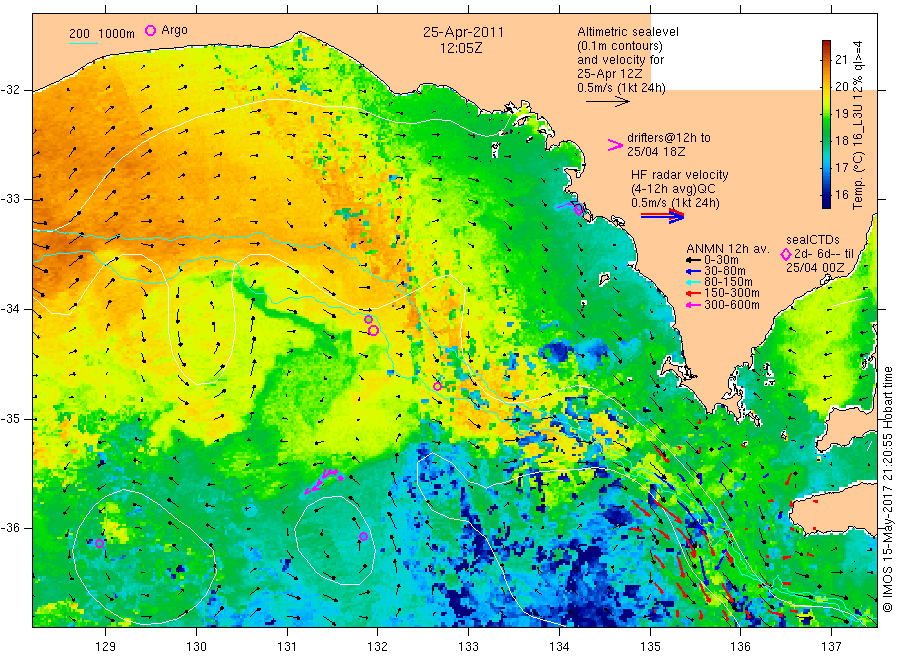The height and width of the screenshot is (660, 900).
Task: Click the 'ANMN 12h av.' heading
Action: [x=727, y=249]
